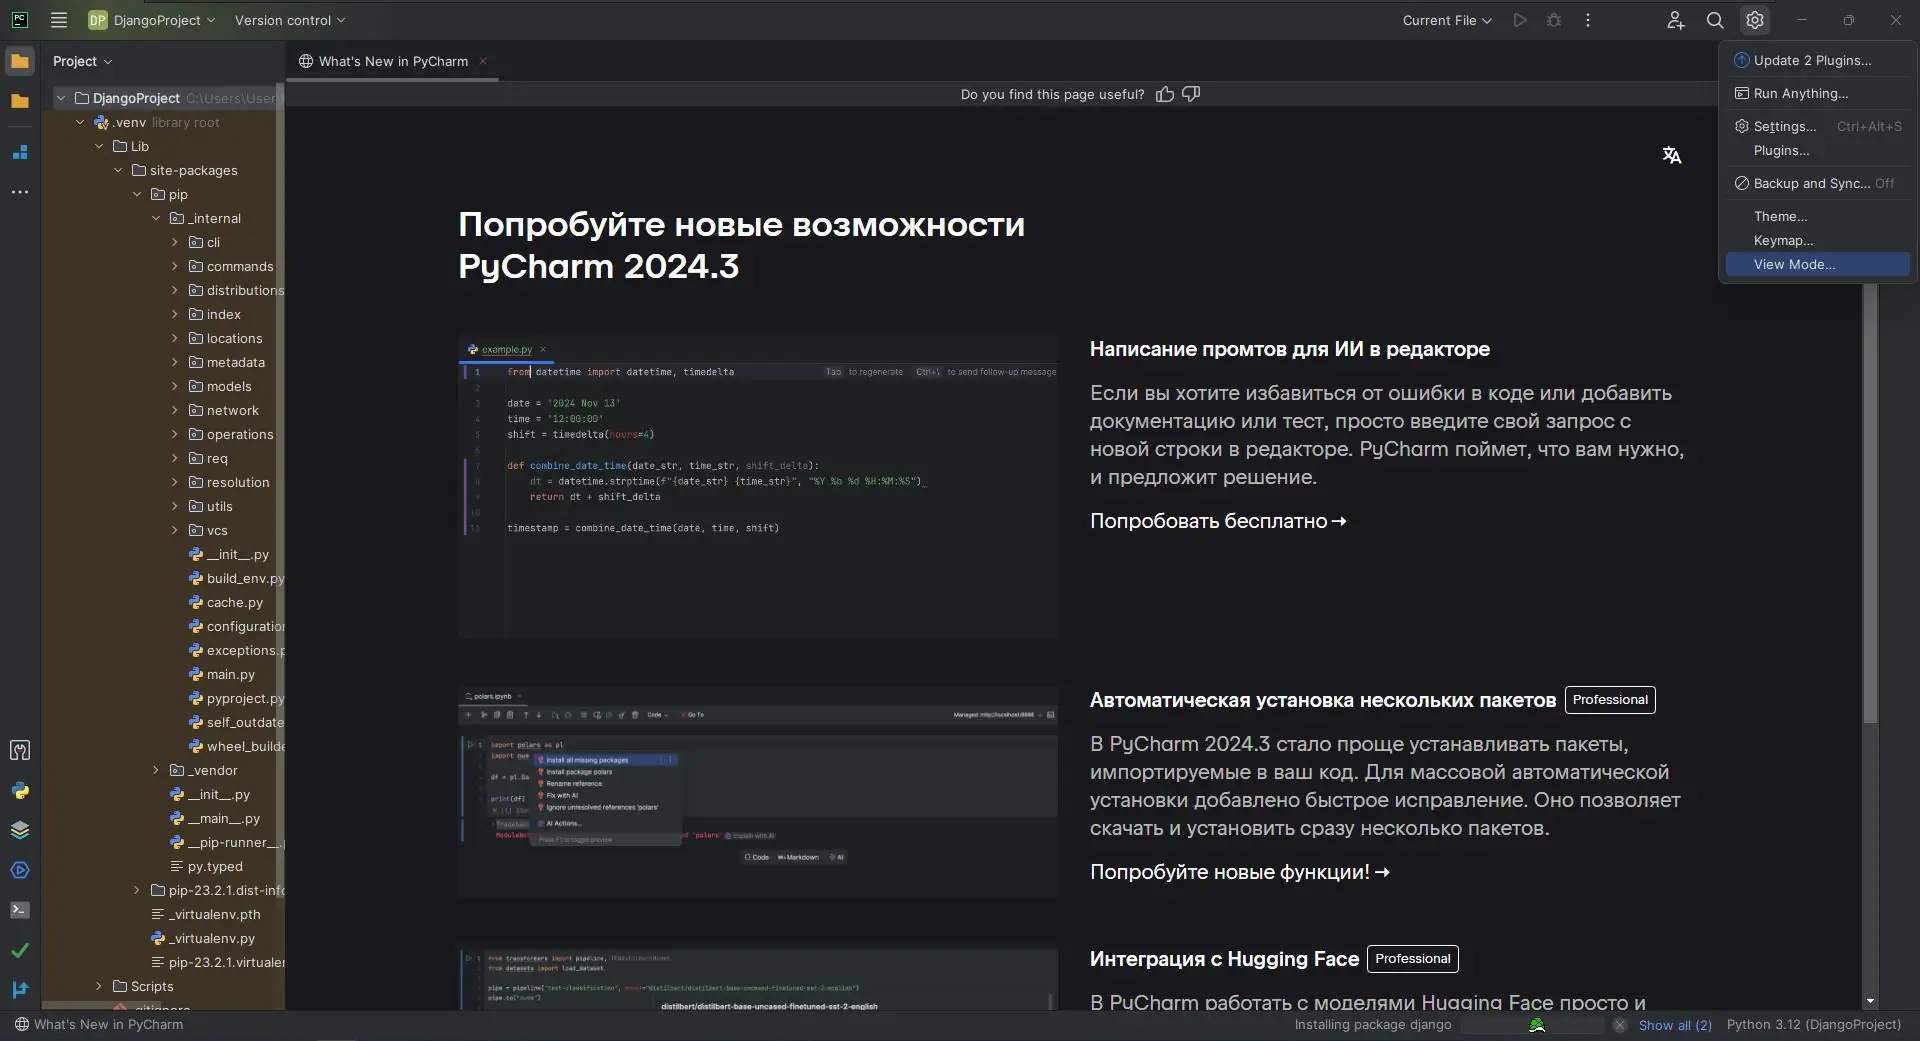Give thumbs down on page feedback

1191,94
